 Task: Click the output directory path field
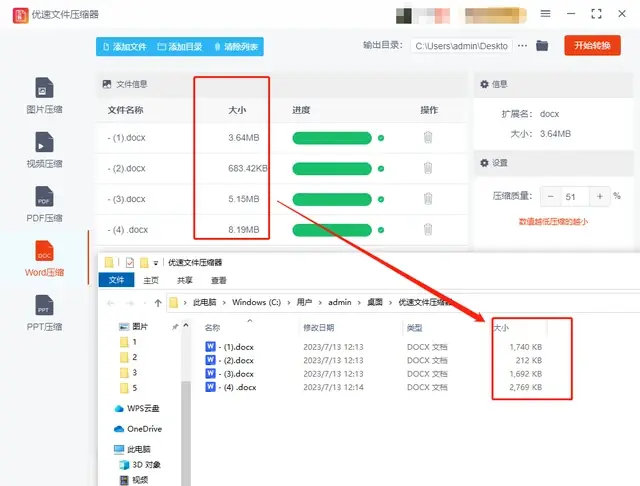[x=461, y=46]
